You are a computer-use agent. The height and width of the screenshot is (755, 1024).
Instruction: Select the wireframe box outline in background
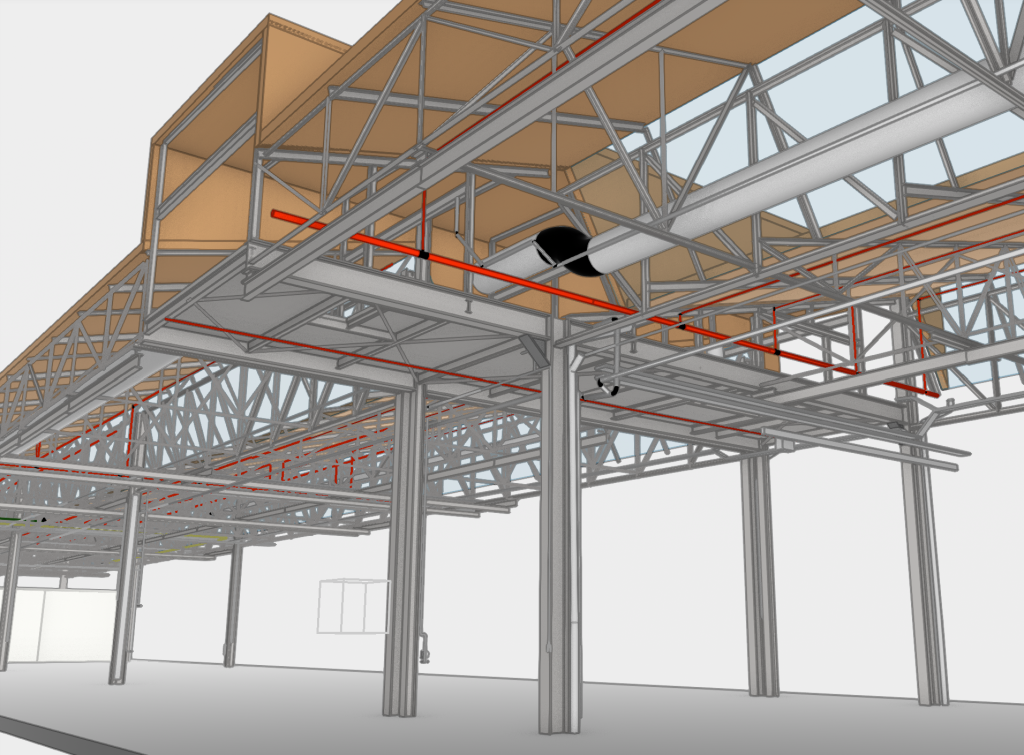352,606
